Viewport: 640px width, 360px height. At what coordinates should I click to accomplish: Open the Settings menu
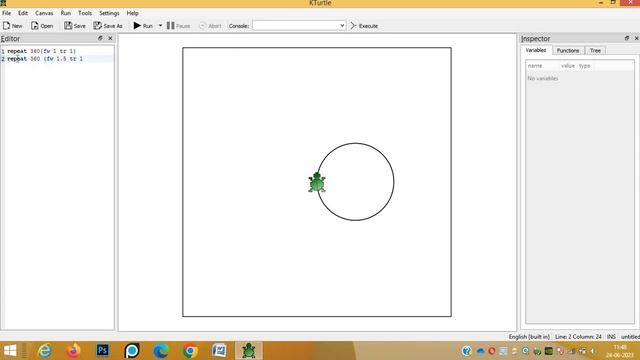point(109,13)
